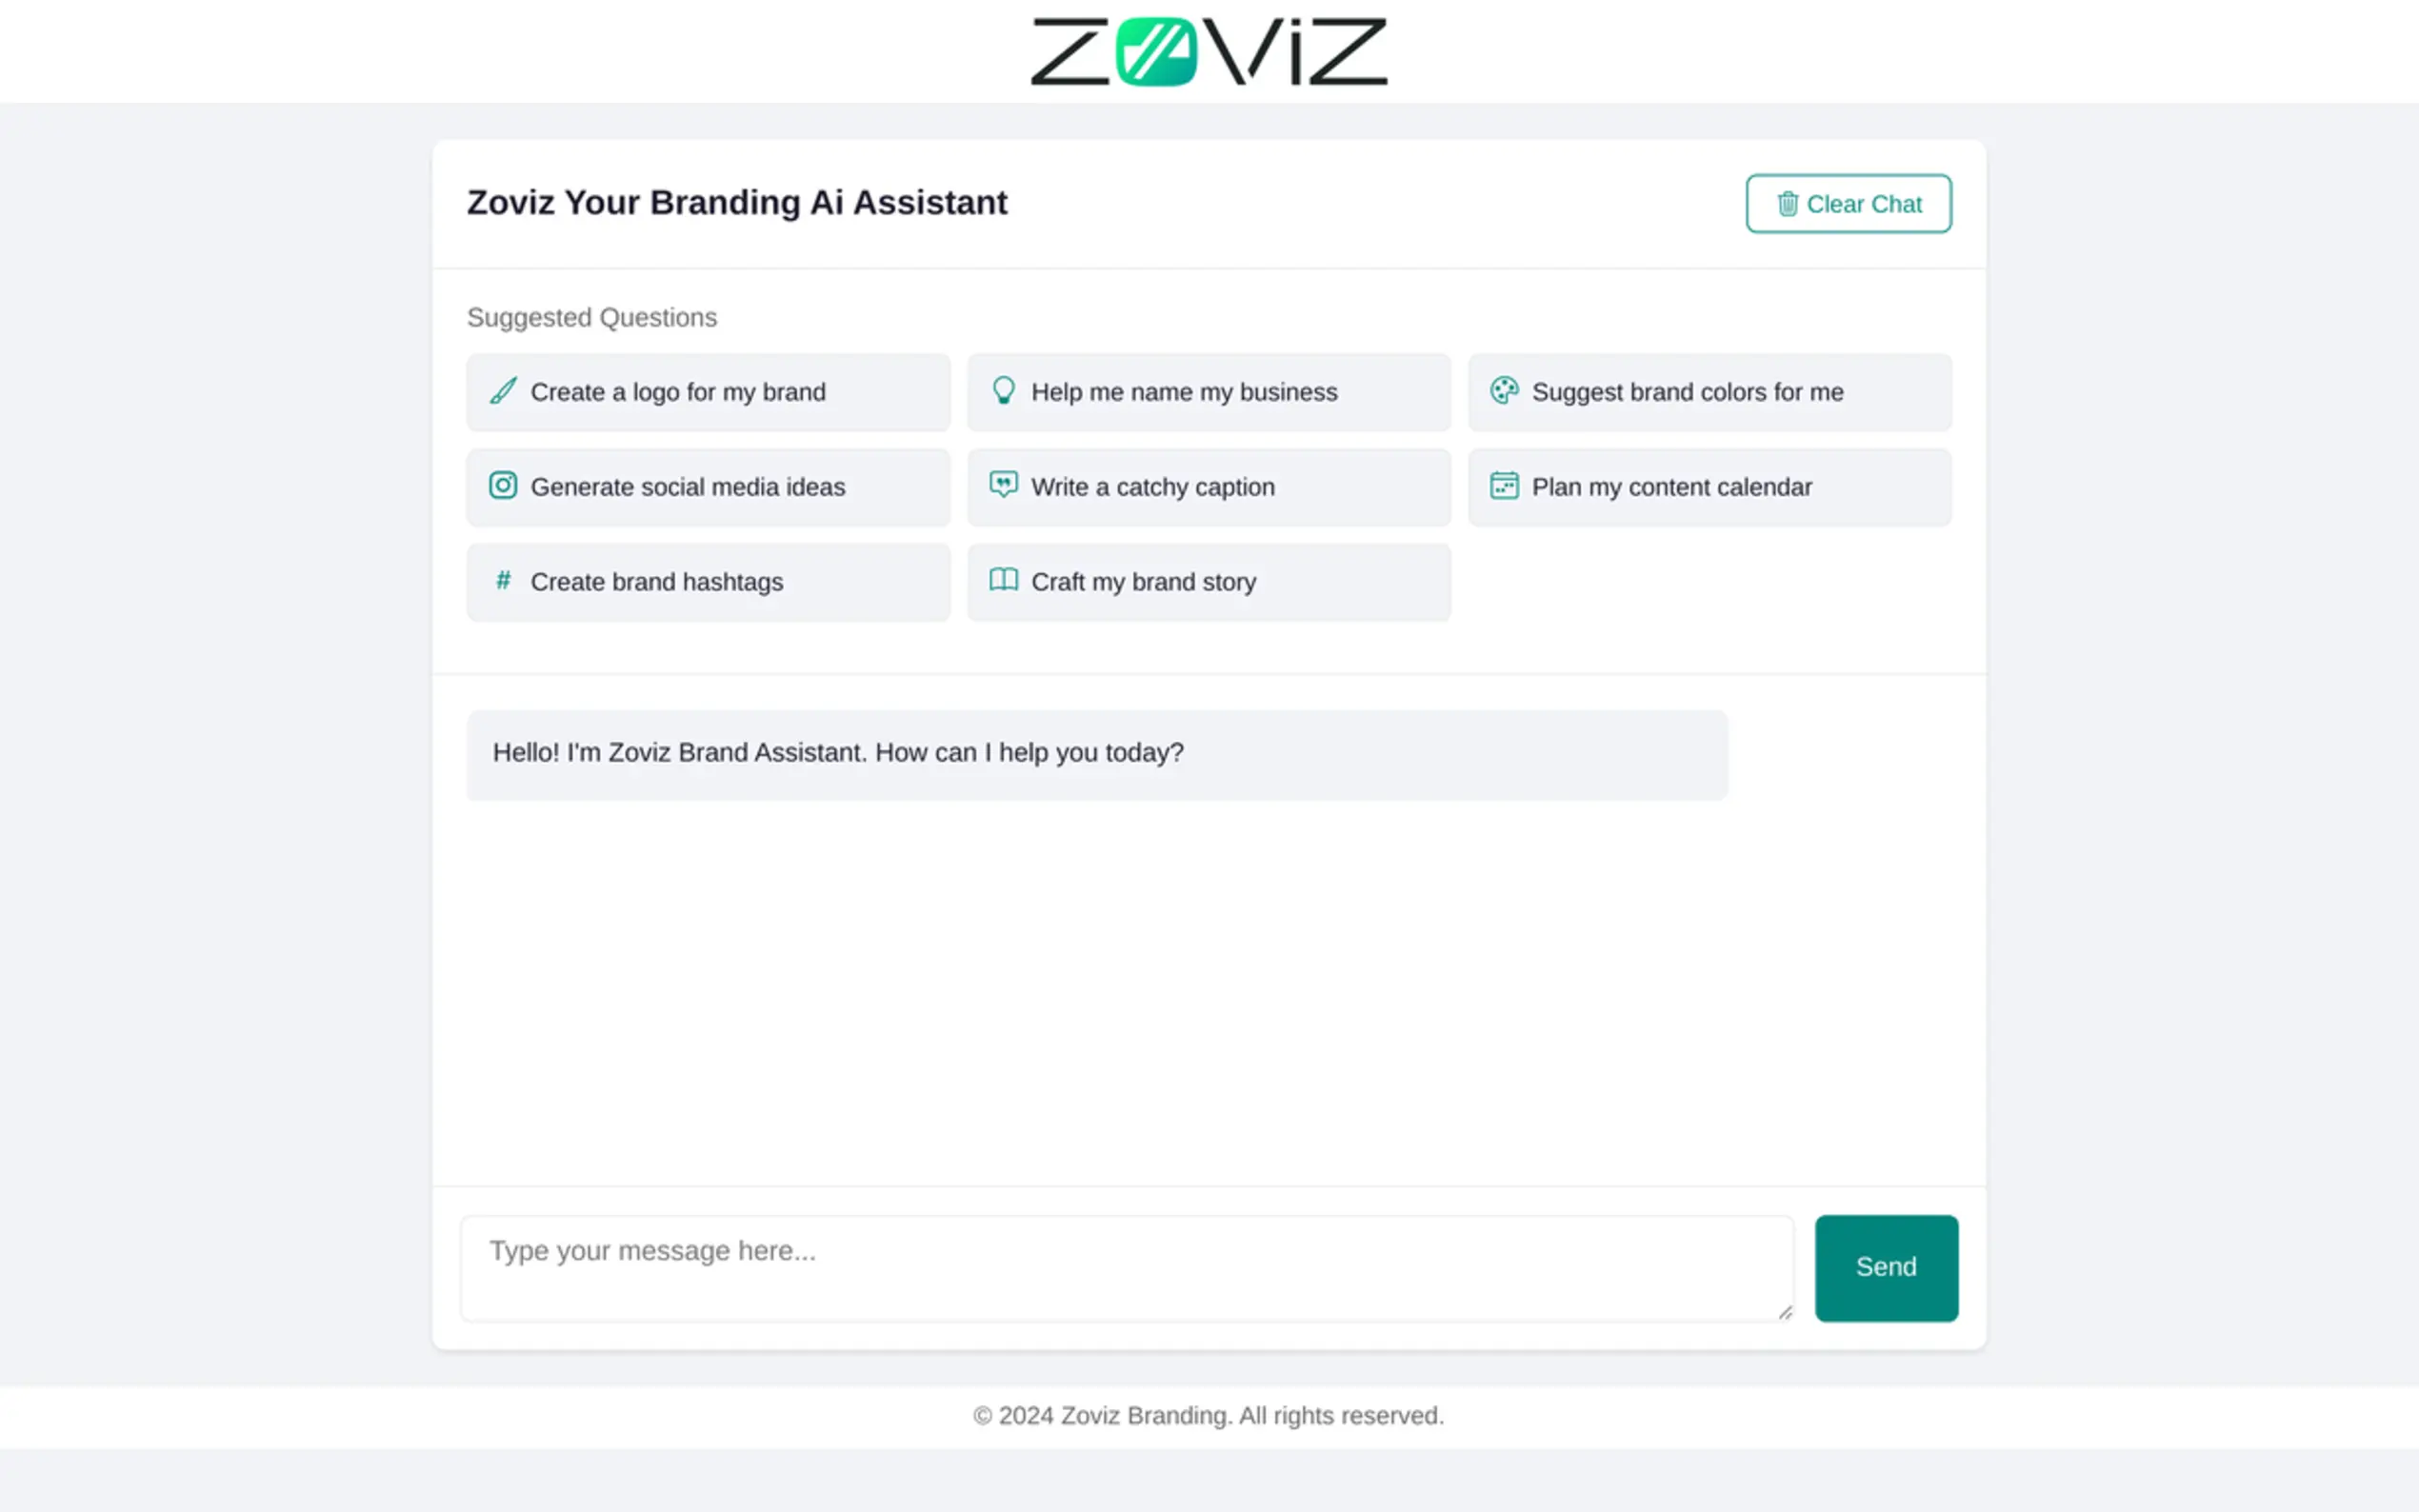Click the calendar icon for content planning
2419x1512 pixels.
(x=1504, y=486)
